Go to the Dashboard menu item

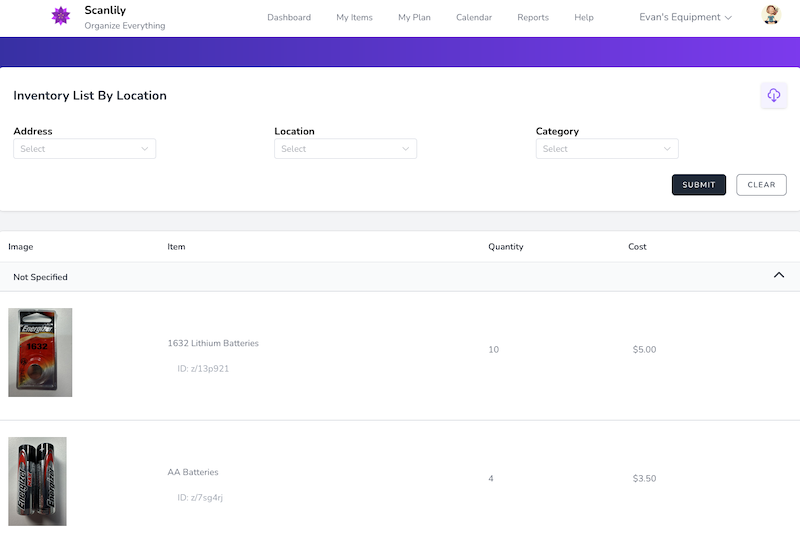(x=289, y=17)
